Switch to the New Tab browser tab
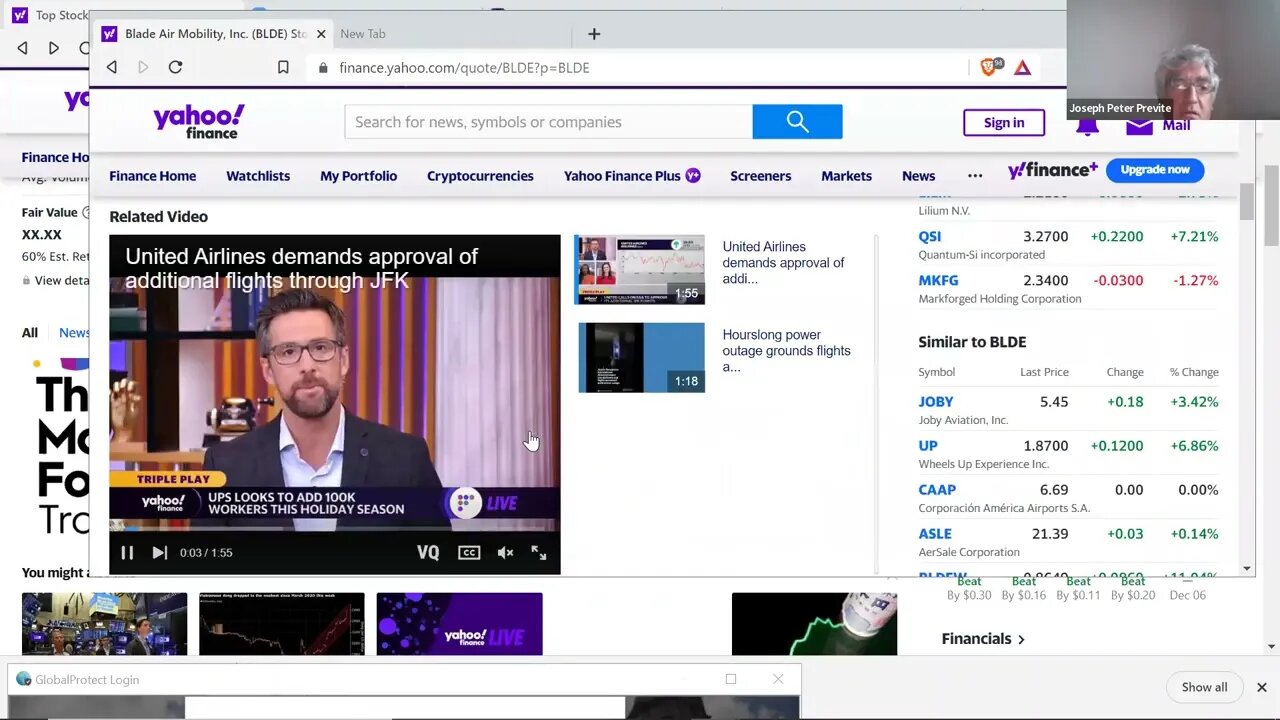The height and width of the screenshot is (720, 1280). click(x=363, y=34)
